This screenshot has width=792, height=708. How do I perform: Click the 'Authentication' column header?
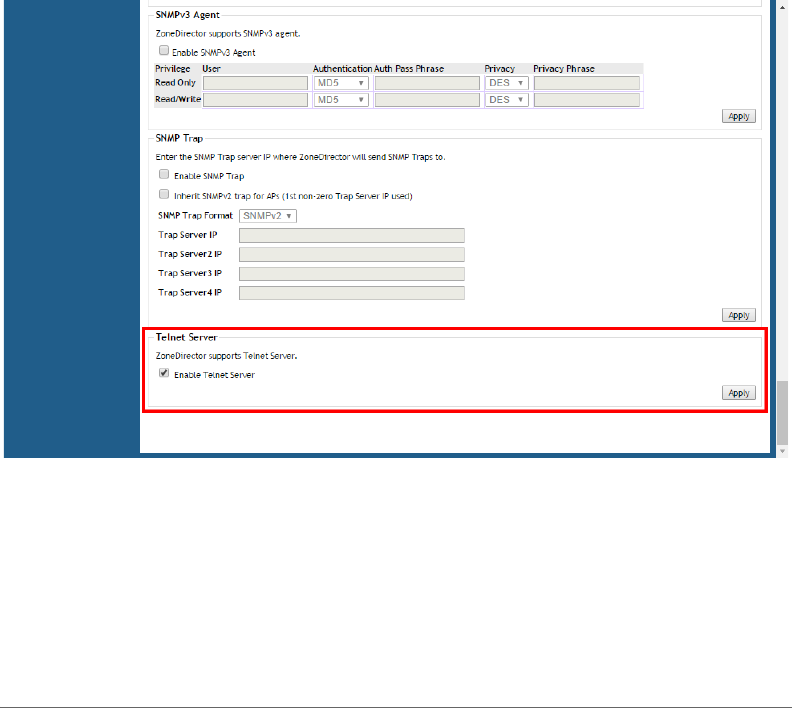(x=342, y=69)
